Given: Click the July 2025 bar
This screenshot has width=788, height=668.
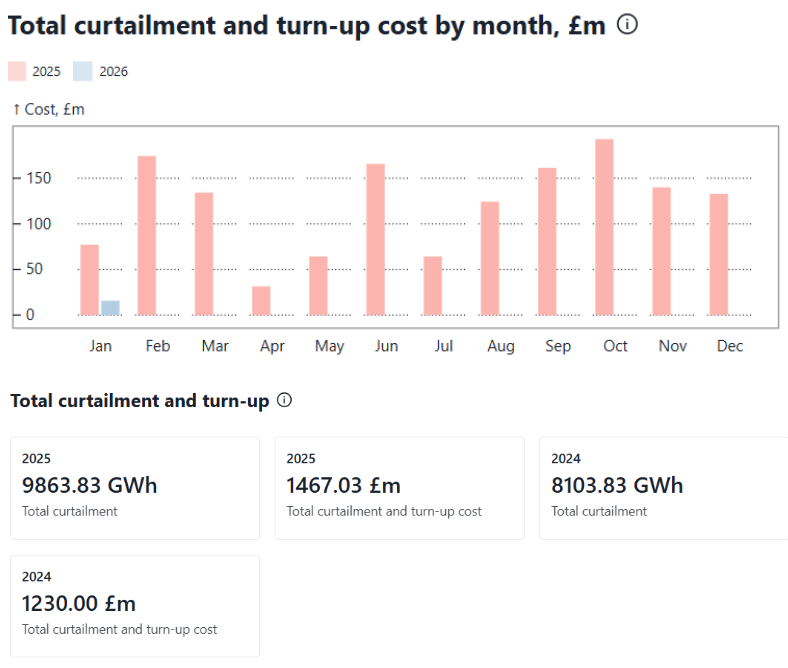Looking at the screenshot, I should click(x=432, y=285).
